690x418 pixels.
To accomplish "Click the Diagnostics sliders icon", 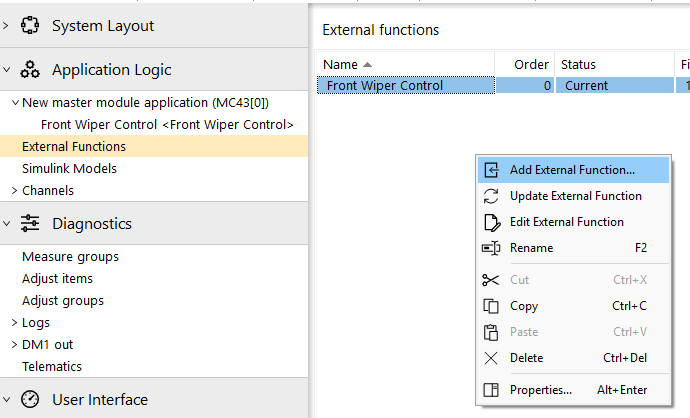I will tap(30, 224).
